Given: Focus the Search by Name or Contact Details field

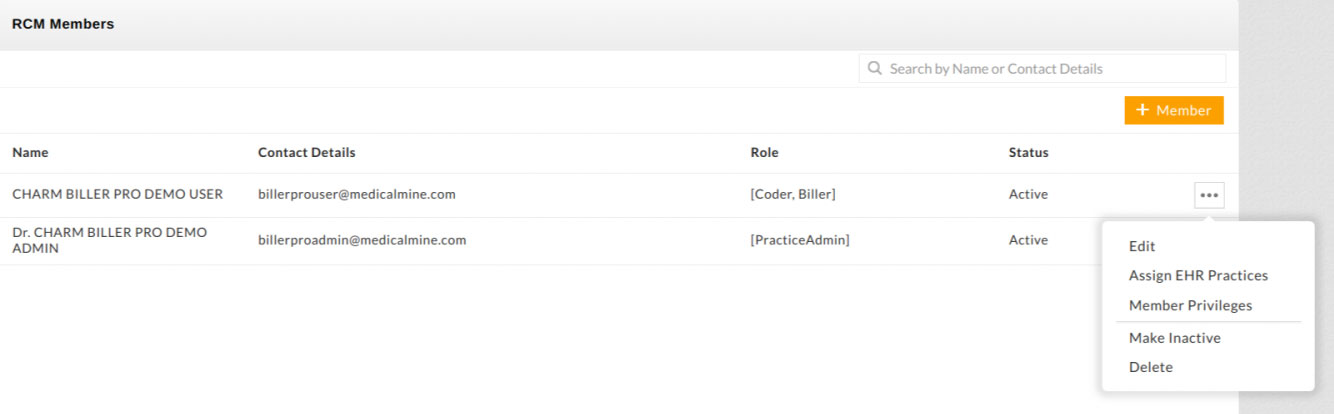Looking at the screenshot, I should (1050, 69).
